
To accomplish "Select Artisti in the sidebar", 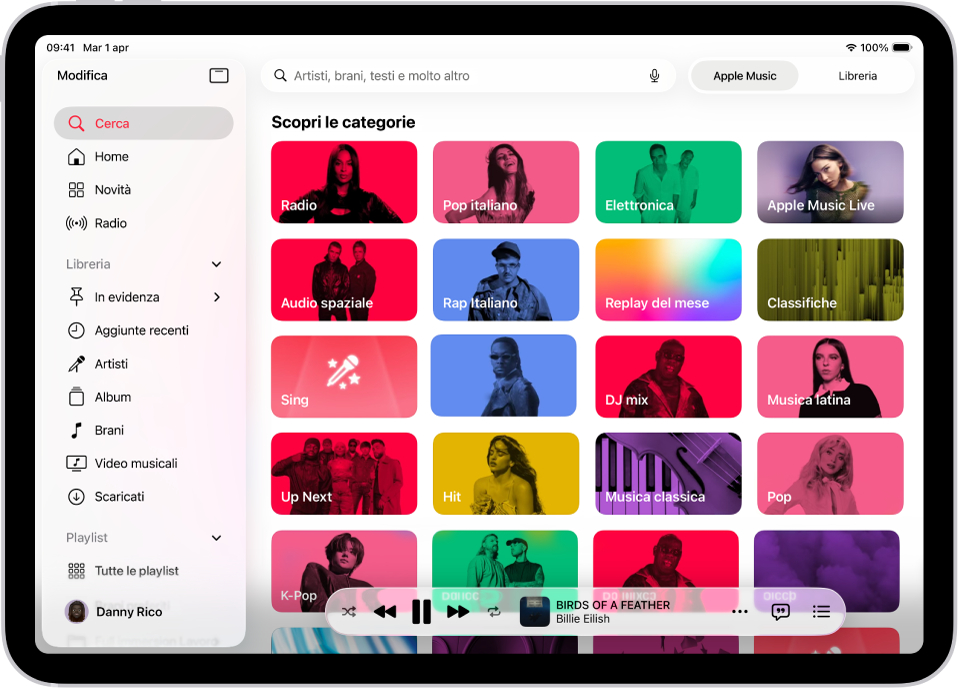I will click(x=110, y=363).
